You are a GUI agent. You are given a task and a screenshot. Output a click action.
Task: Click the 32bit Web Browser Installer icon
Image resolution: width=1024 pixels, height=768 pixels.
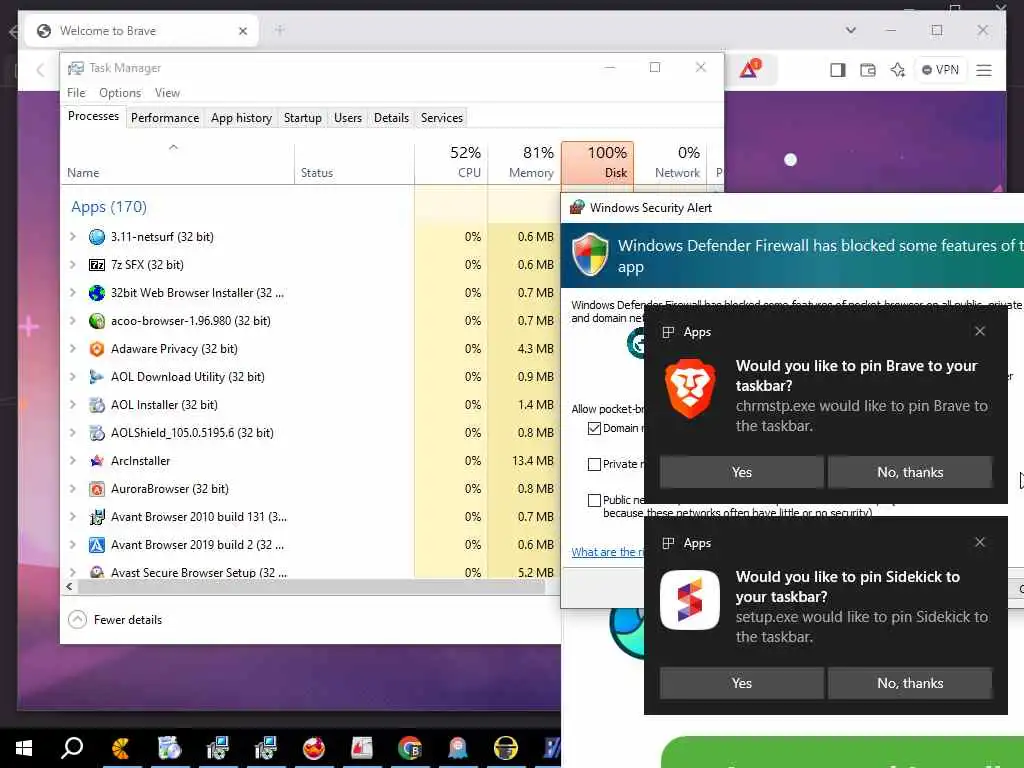(97, 293)
